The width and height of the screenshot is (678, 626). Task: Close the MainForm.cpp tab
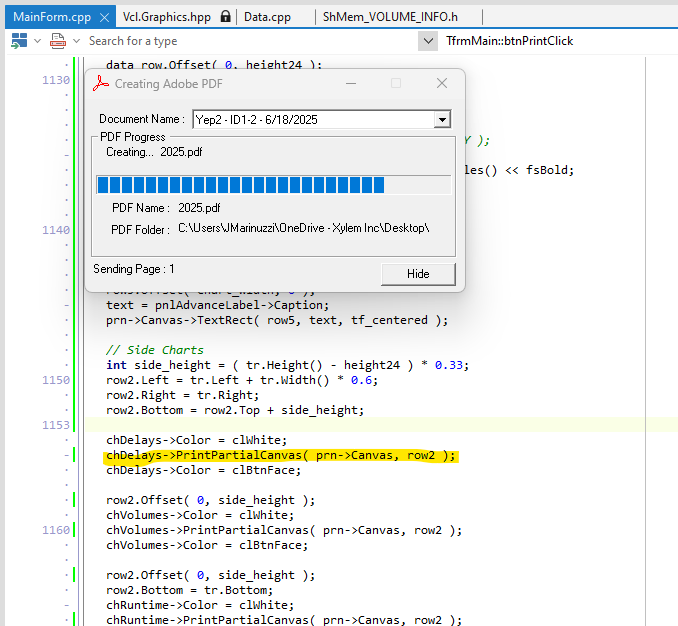[104, 17]
